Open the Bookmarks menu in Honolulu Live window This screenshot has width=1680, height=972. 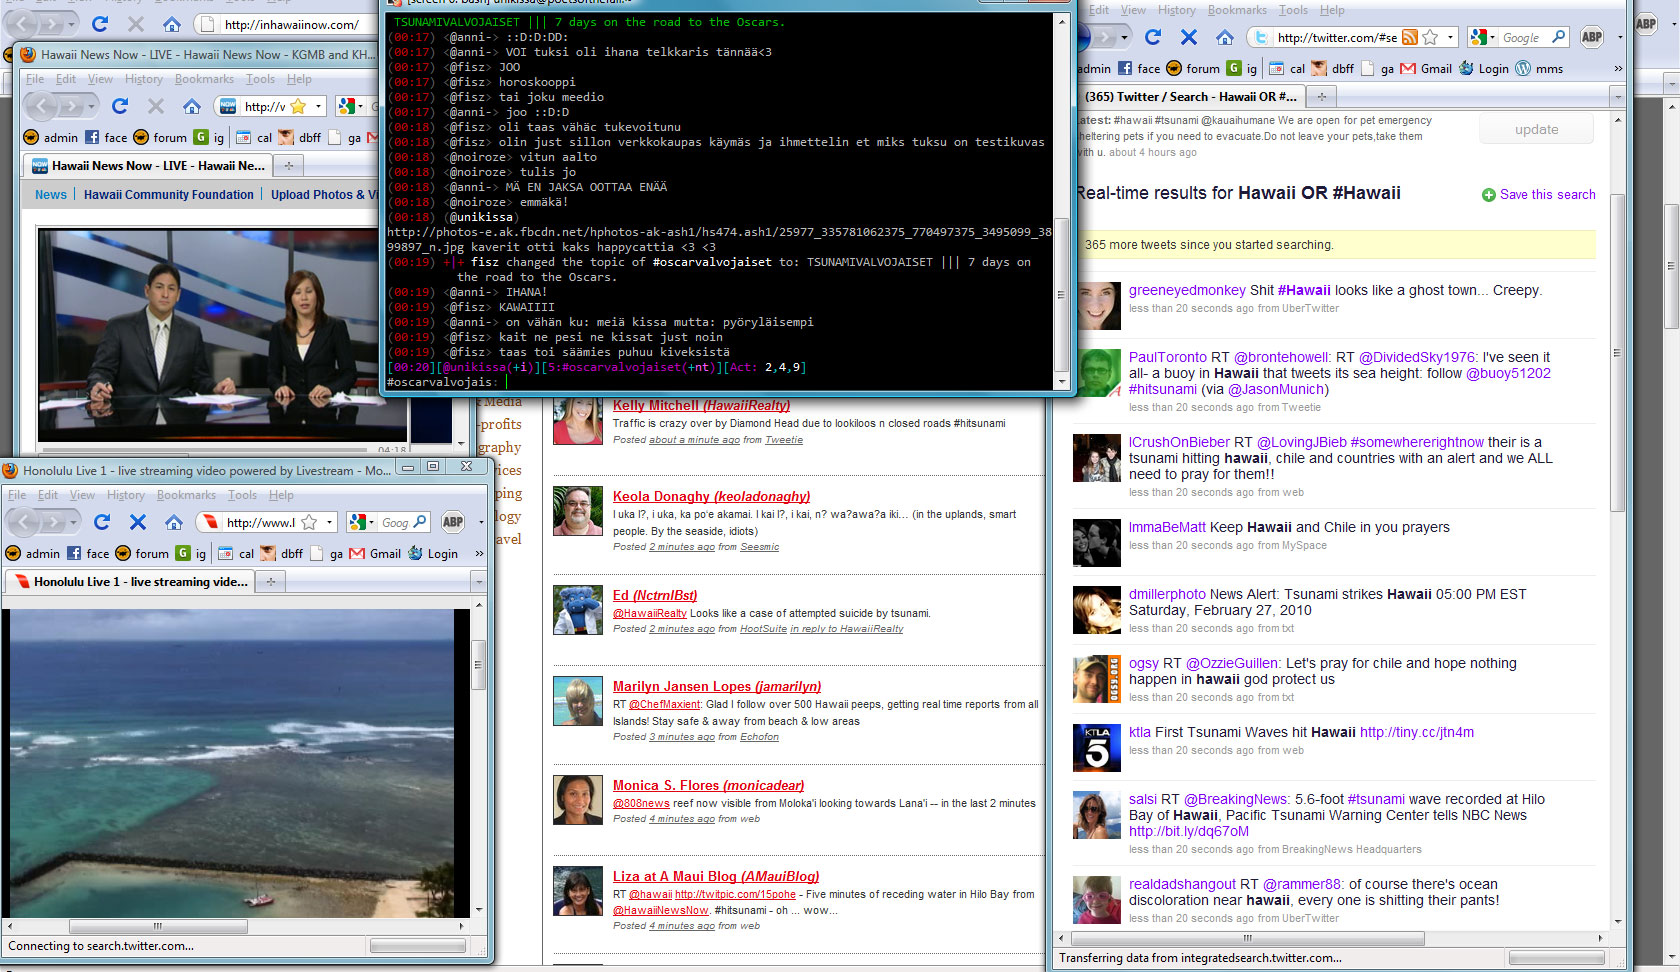(186, 495)
